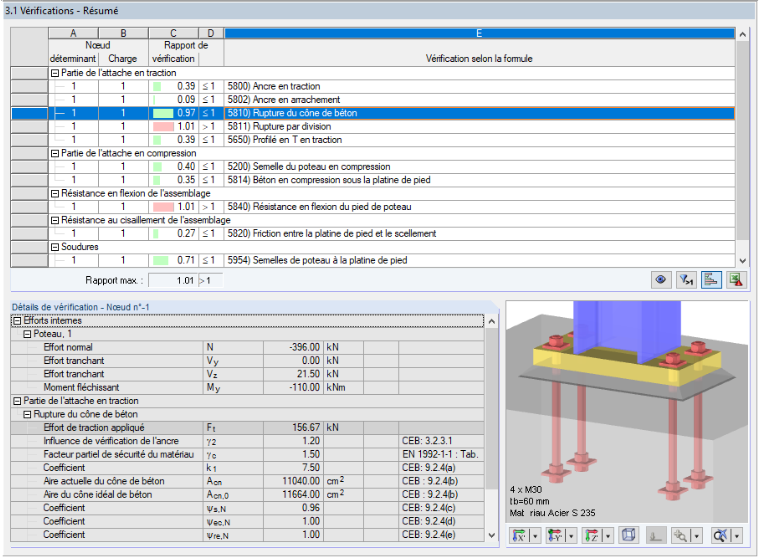The image size is (760, 558).
Task: Click 'Moment fléchissant' detail row
Action: point(247,388)
